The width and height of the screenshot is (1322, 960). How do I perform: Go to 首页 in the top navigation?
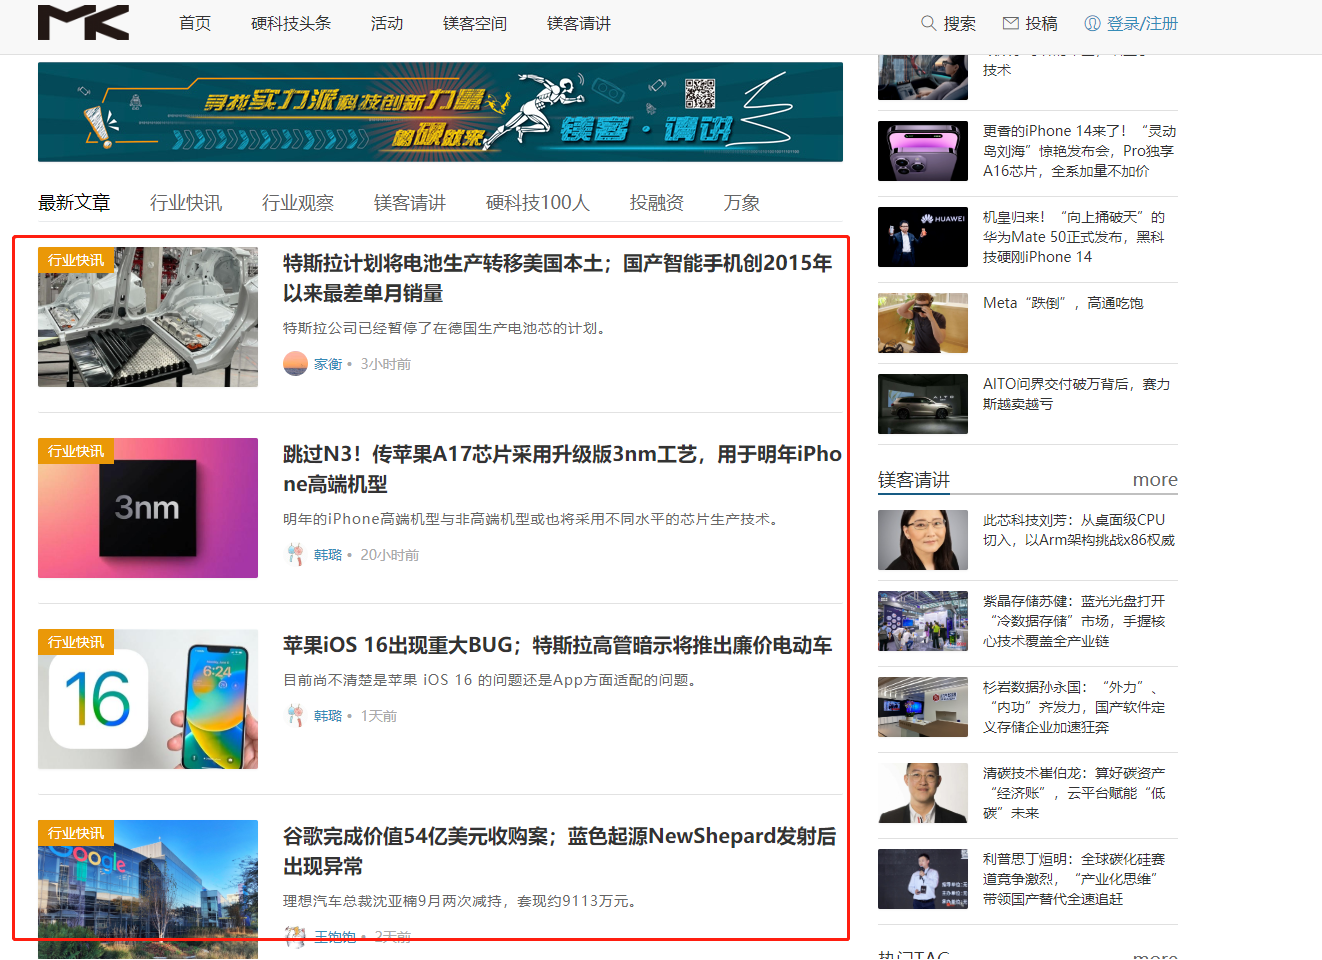pyautogui.click(x=195, y=23)
